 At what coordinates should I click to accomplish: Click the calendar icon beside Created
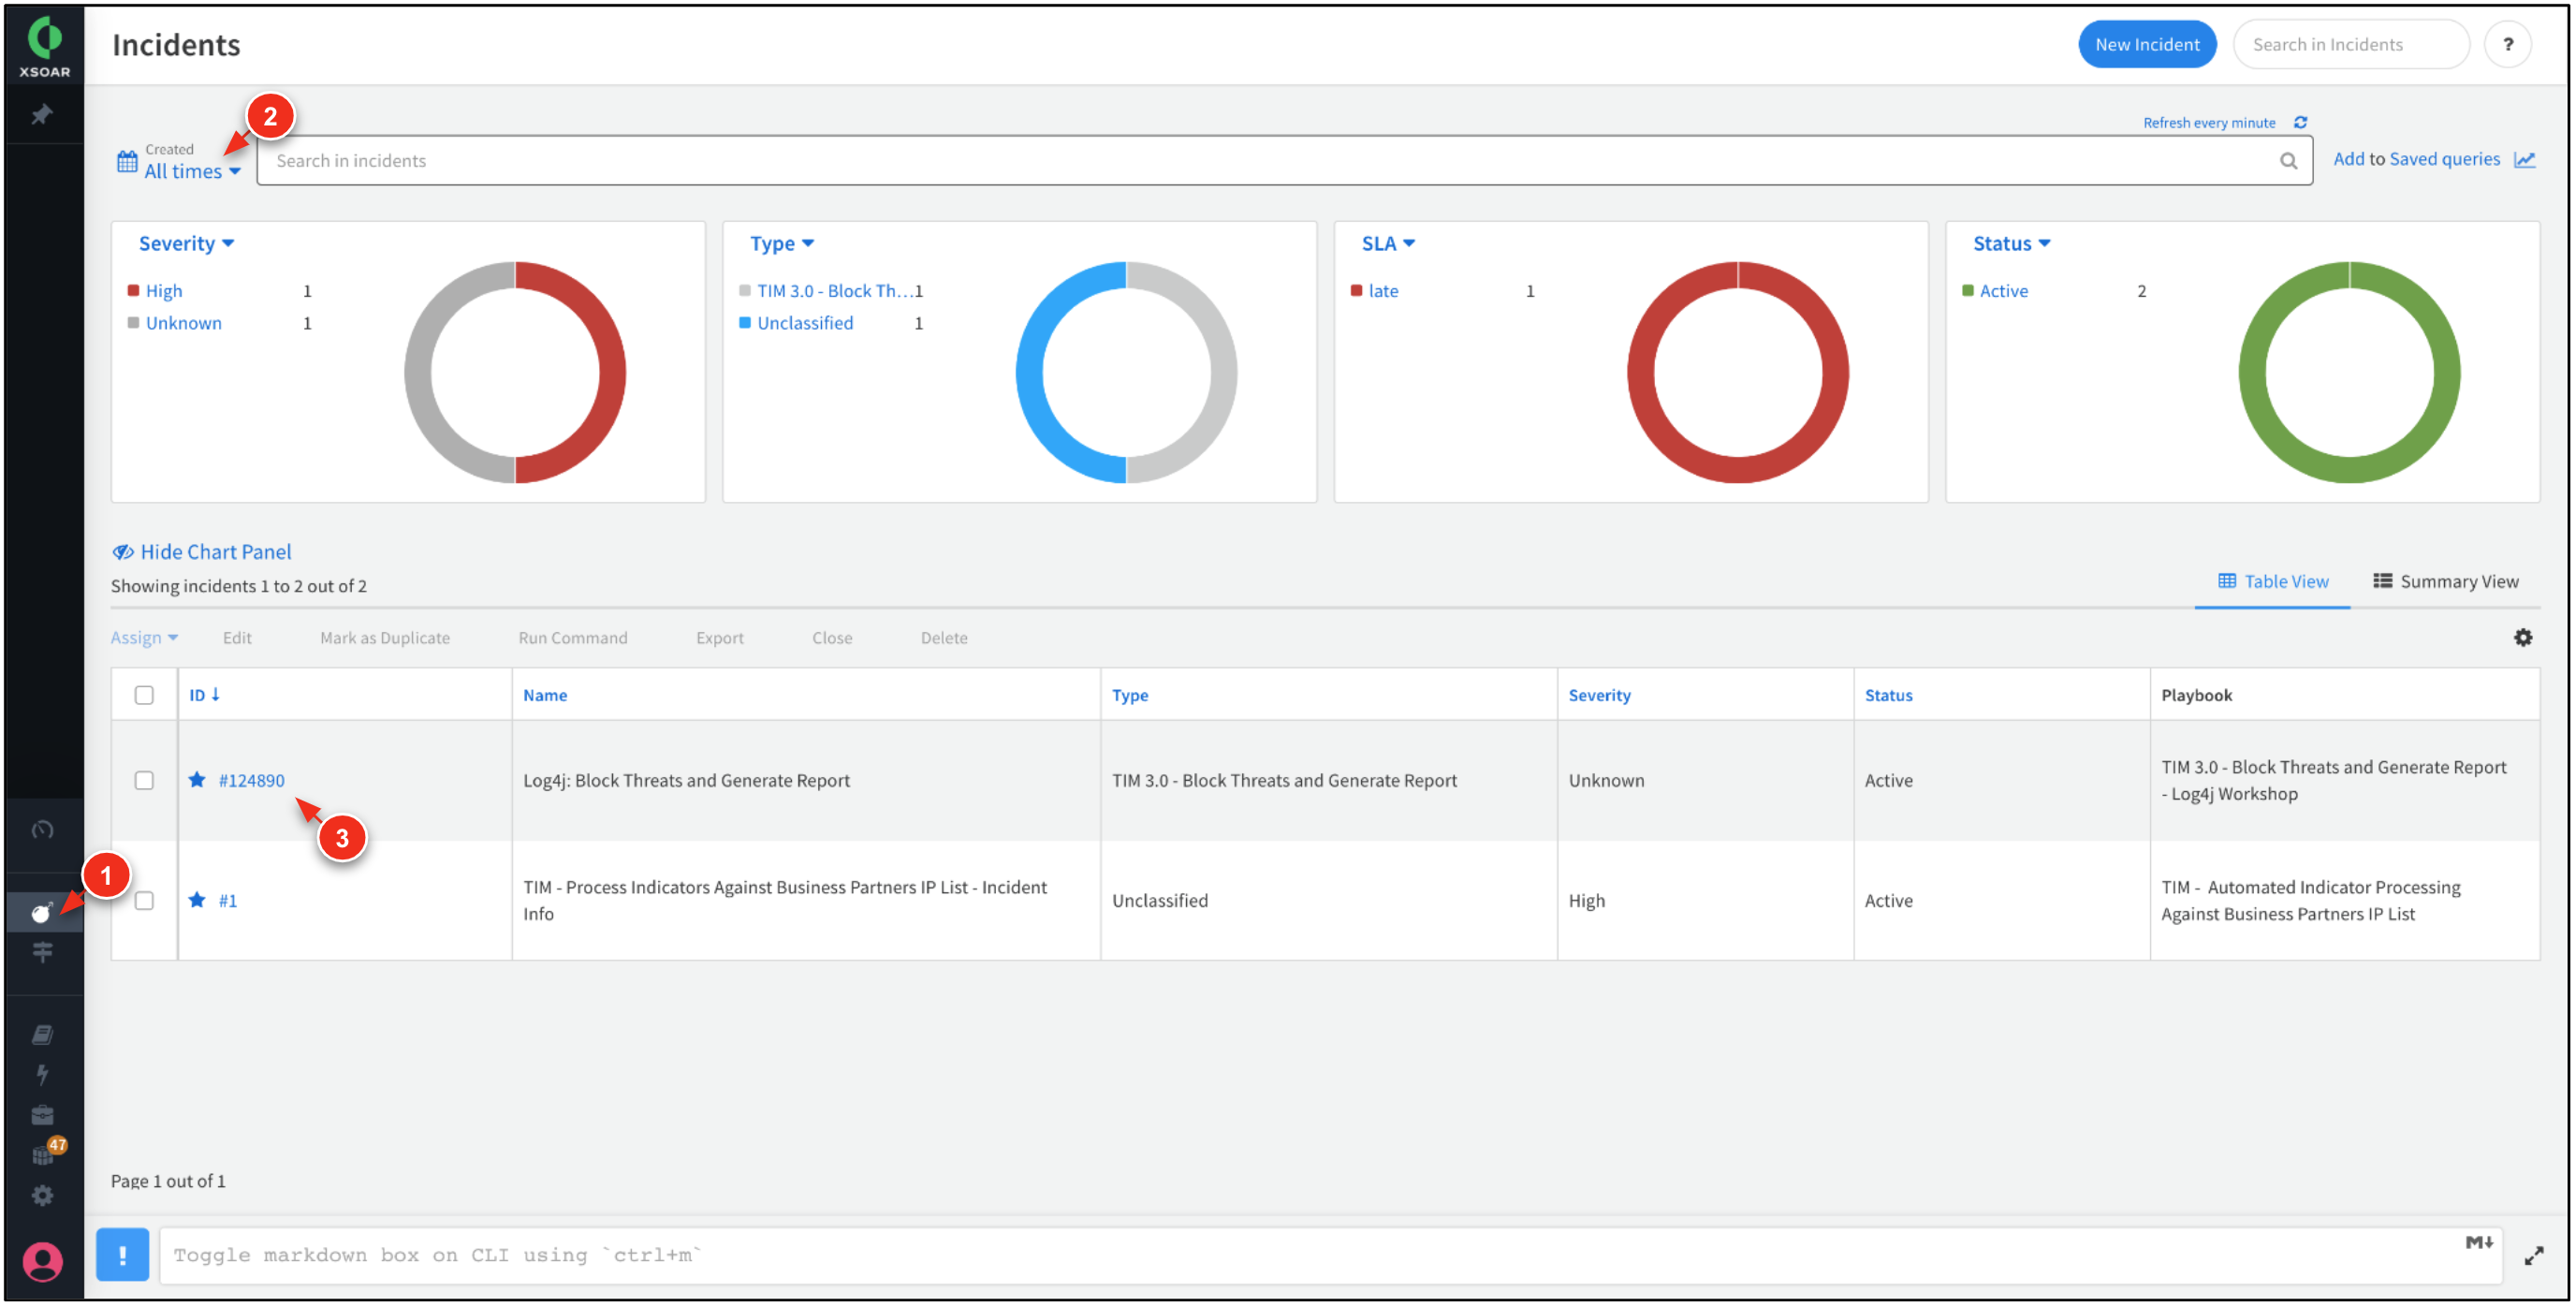pyautogui.click(x=127, y=161)
